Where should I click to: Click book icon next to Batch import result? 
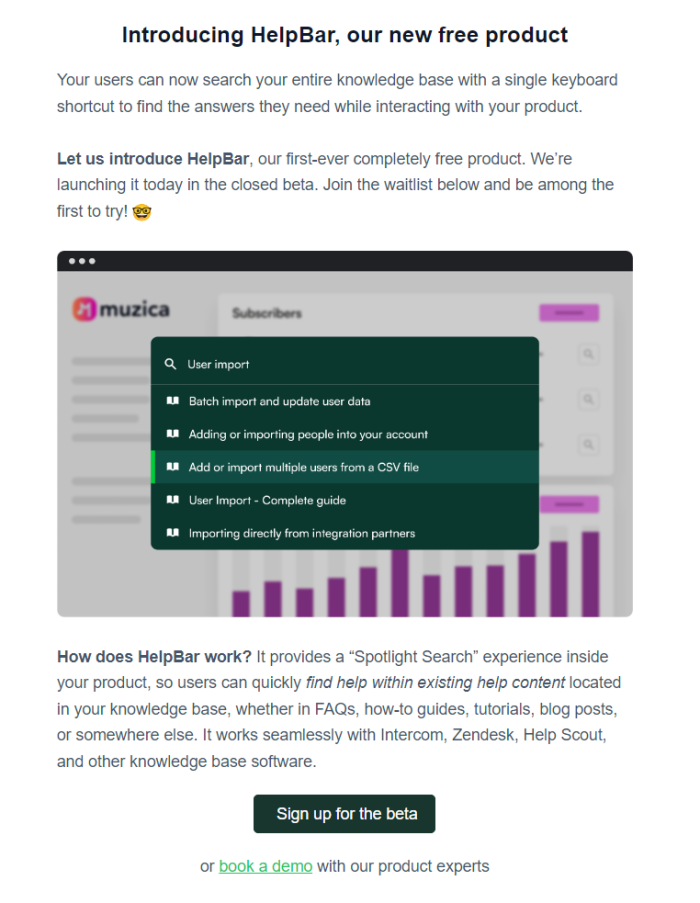point(173,401)
